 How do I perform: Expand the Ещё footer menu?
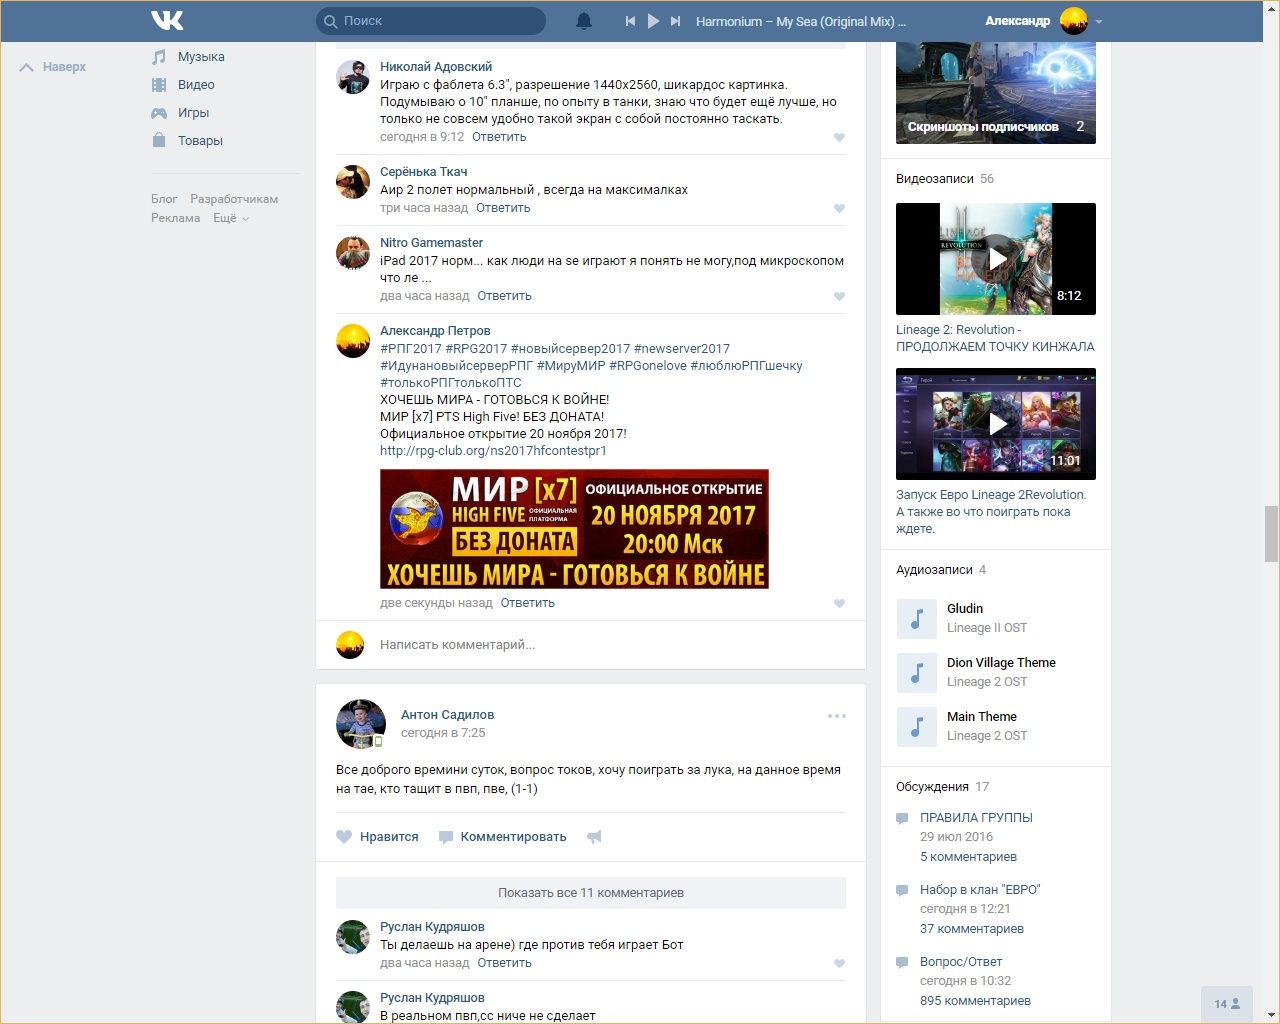[x=230, y=218]
